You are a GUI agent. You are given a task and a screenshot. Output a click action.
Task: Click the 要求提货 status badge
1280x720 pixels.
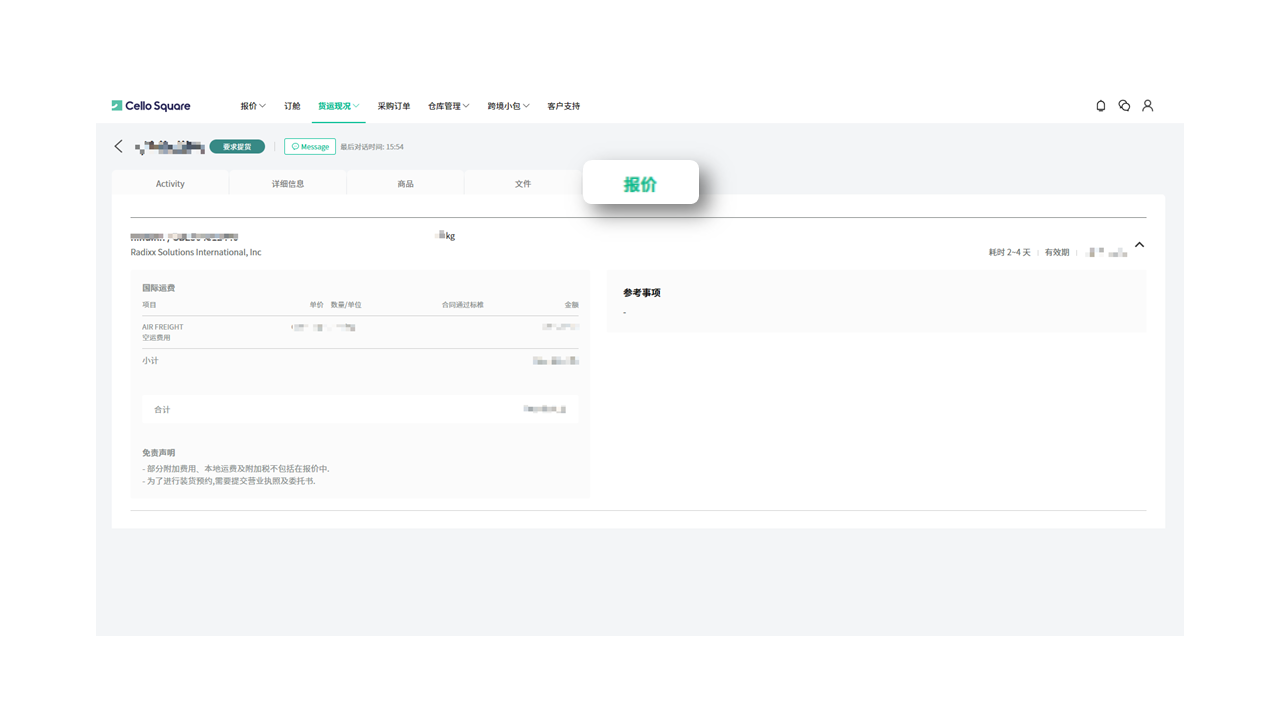[237, 147]
